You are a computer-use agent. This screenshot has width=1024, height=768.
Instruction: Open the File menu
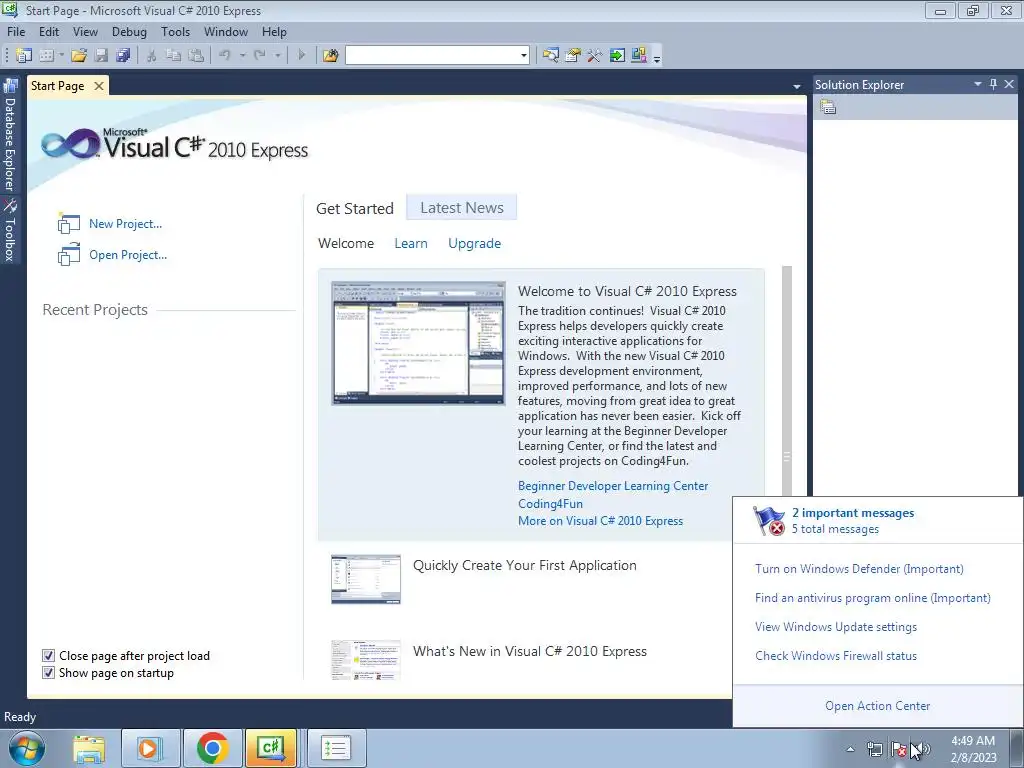[x=16, y=31]
